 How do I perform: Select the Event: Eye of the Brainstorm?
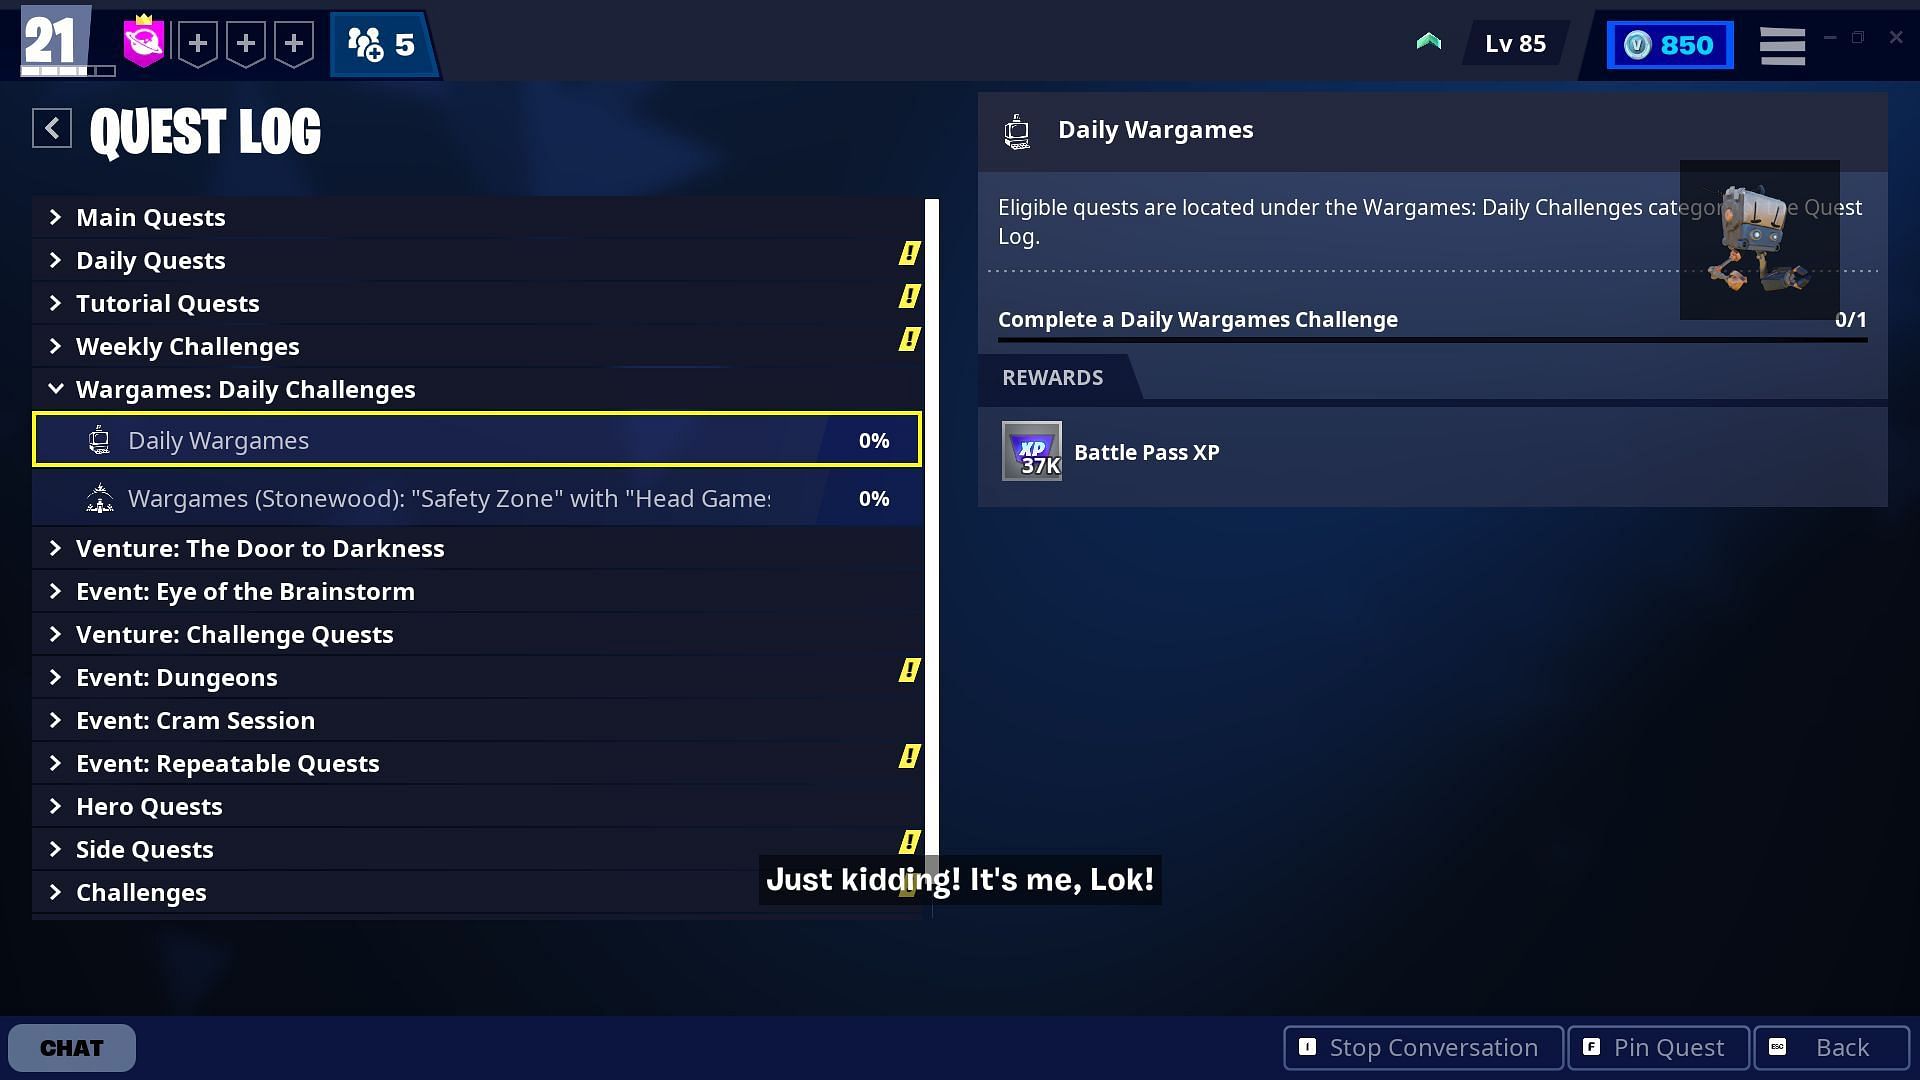click(245, 591)
